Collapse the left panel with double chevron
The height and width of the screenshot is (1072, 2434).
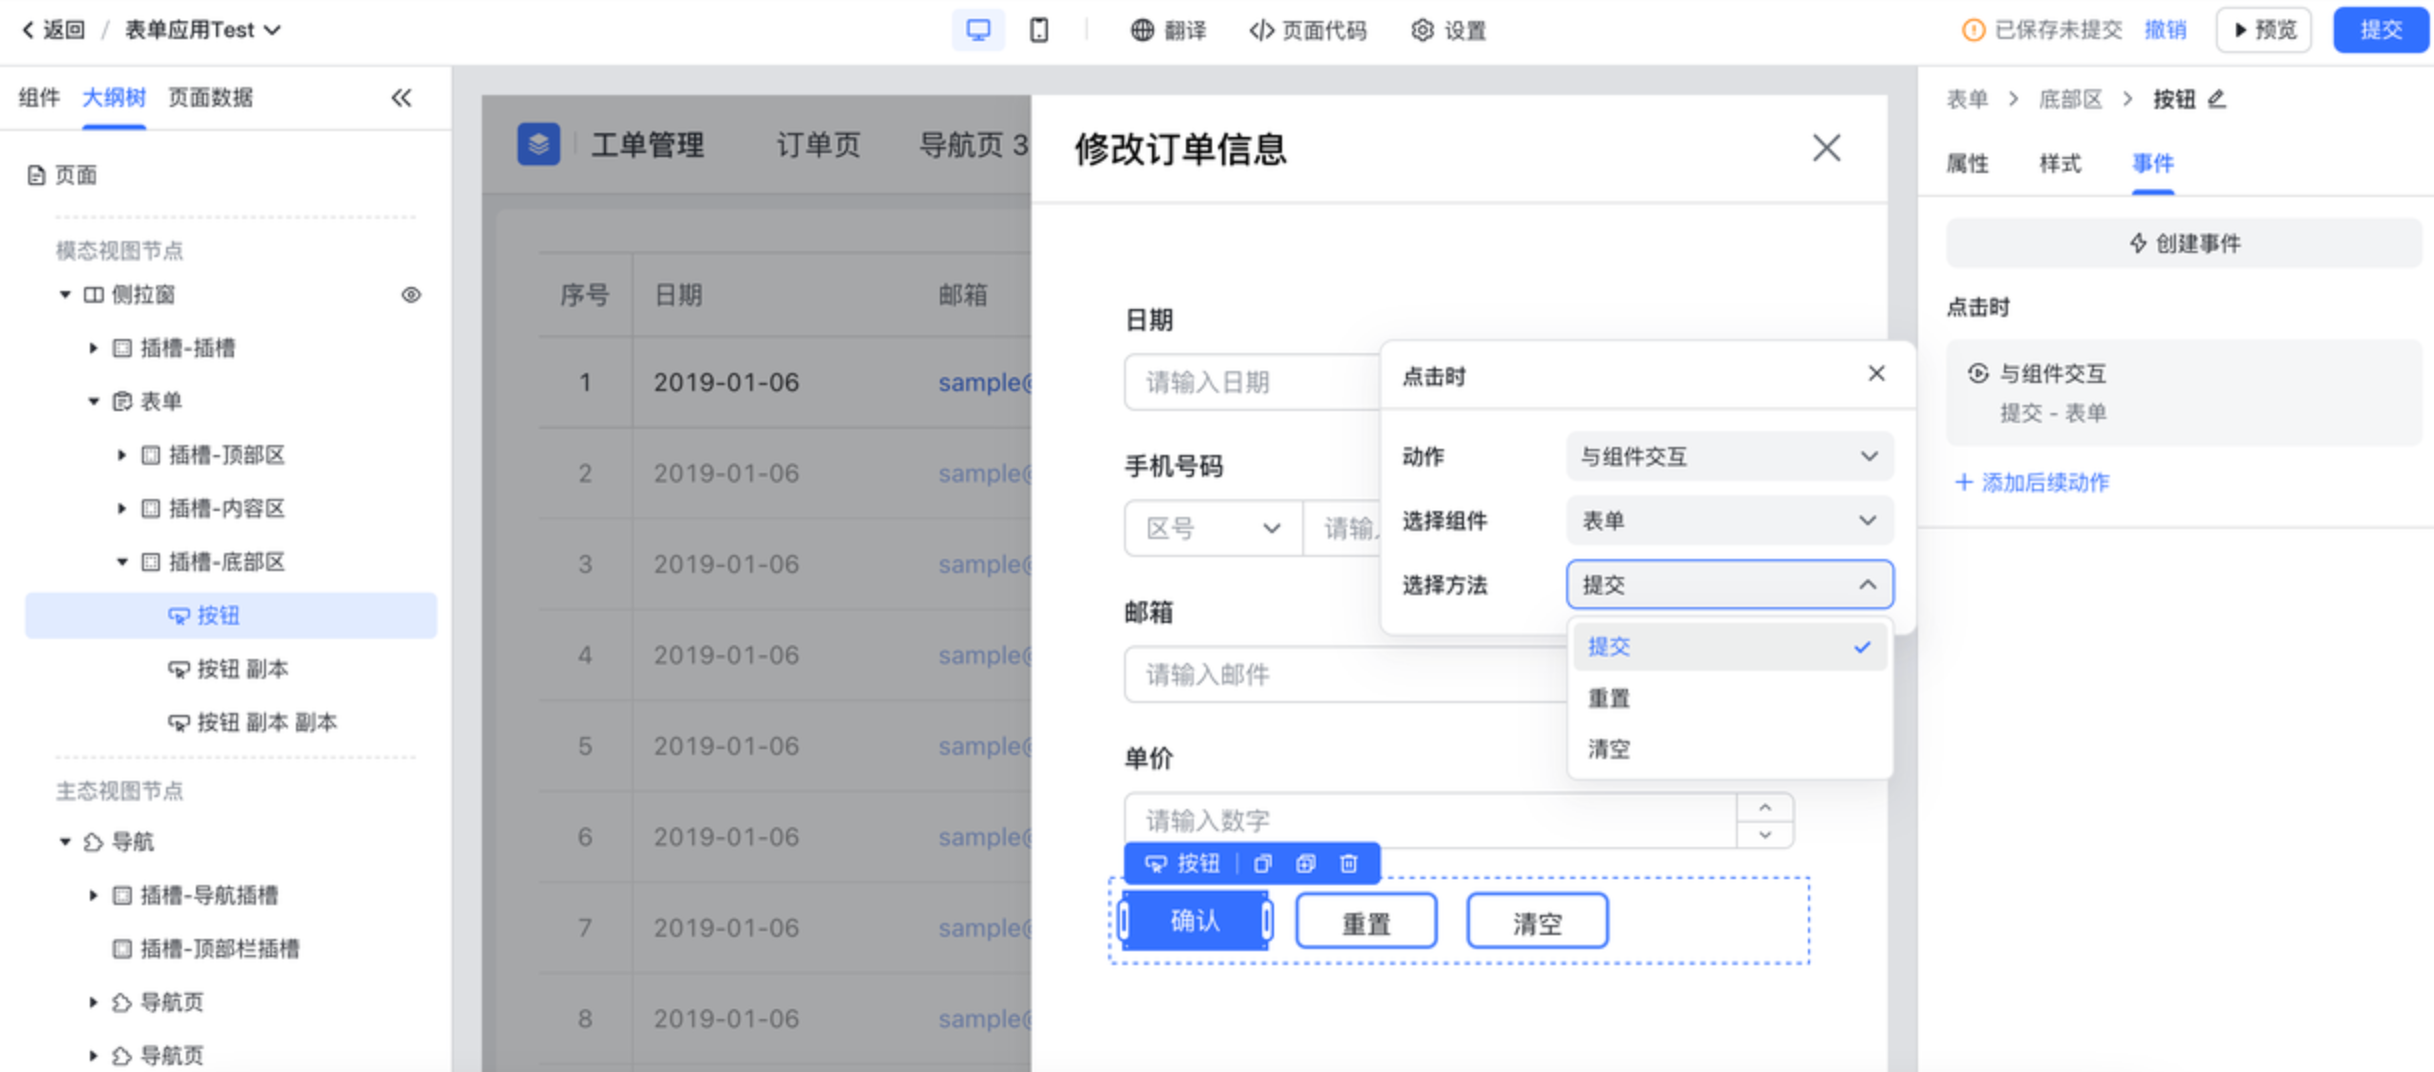(401, 98)
